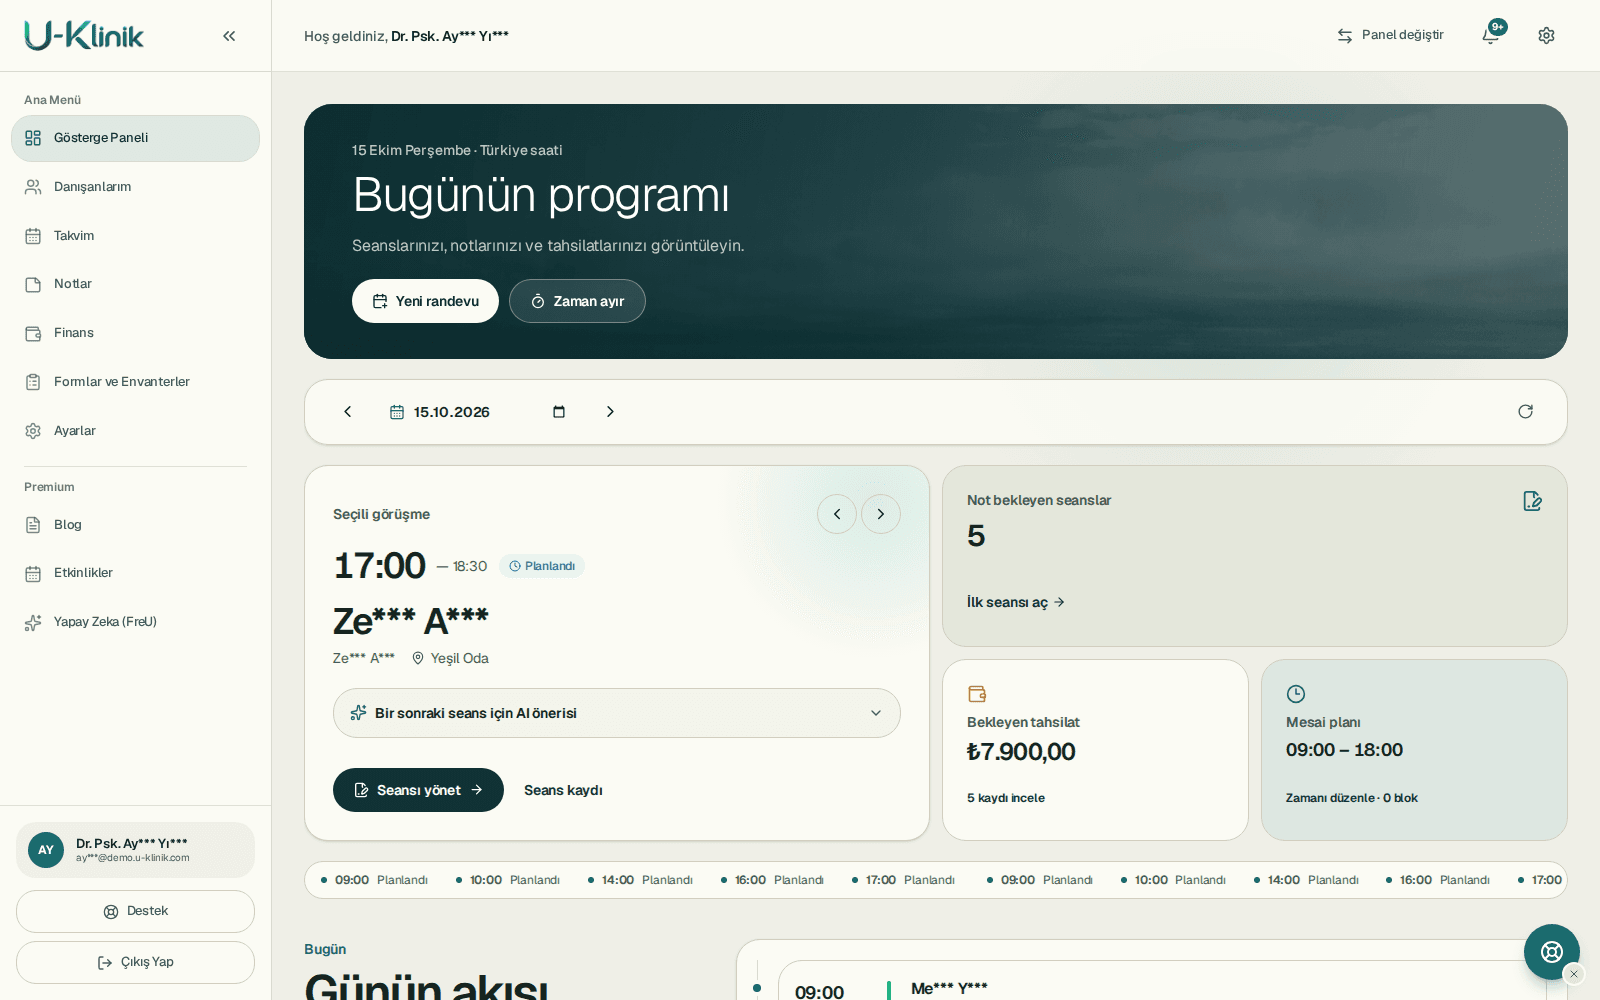Click the refresh icon in date bar
This screenshot has width=1600, height=1000.
pos(1525,412)
